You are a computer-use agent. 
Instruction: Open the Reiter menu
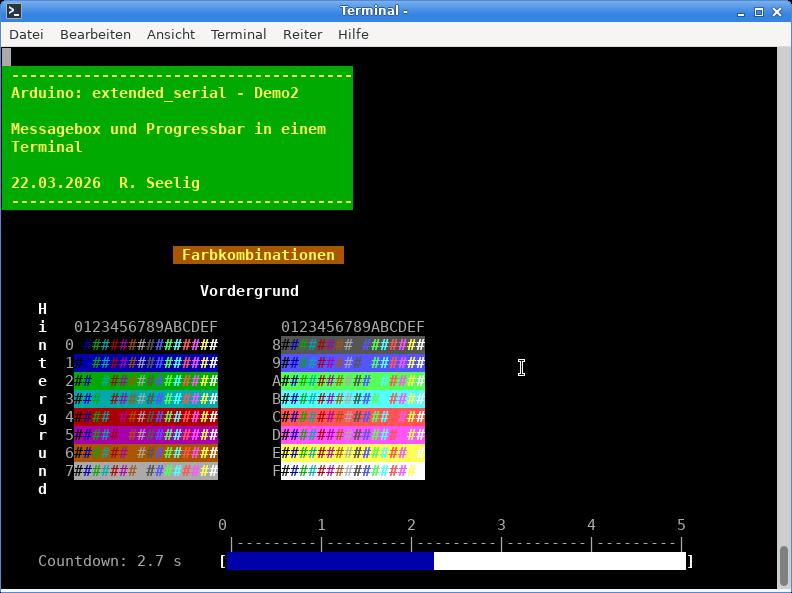[x=302, y=34]
